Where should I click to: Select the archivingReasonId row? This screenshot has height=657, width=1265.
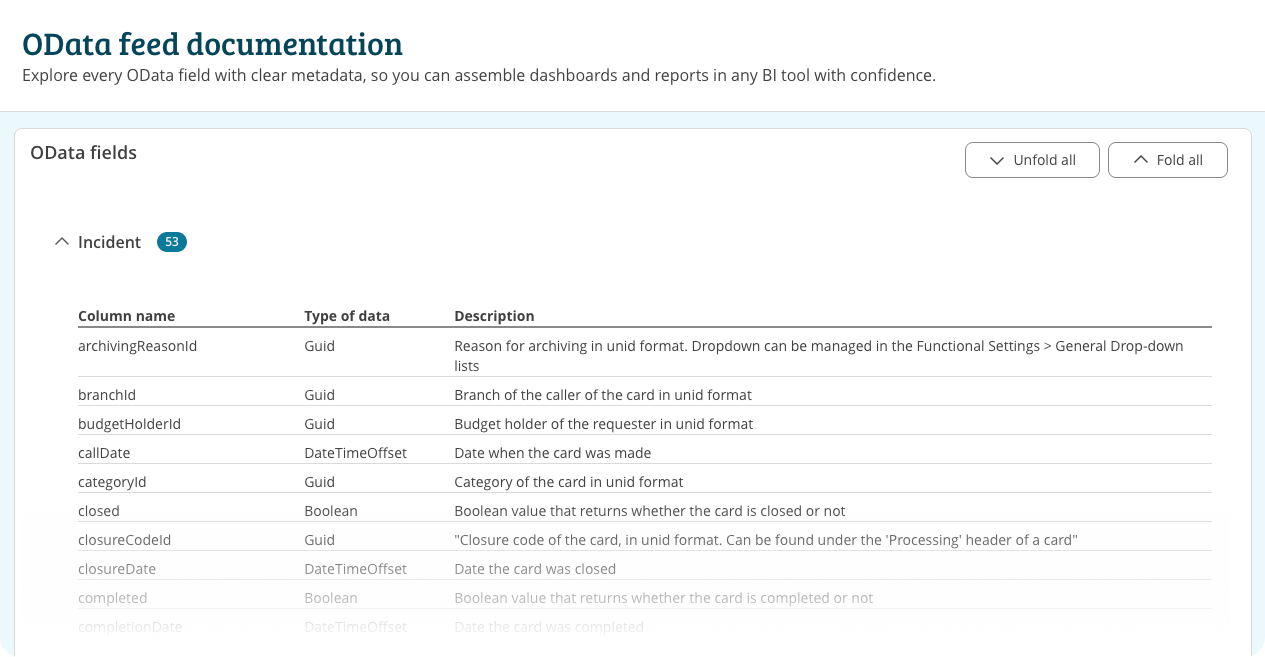(x=137, y=345)
